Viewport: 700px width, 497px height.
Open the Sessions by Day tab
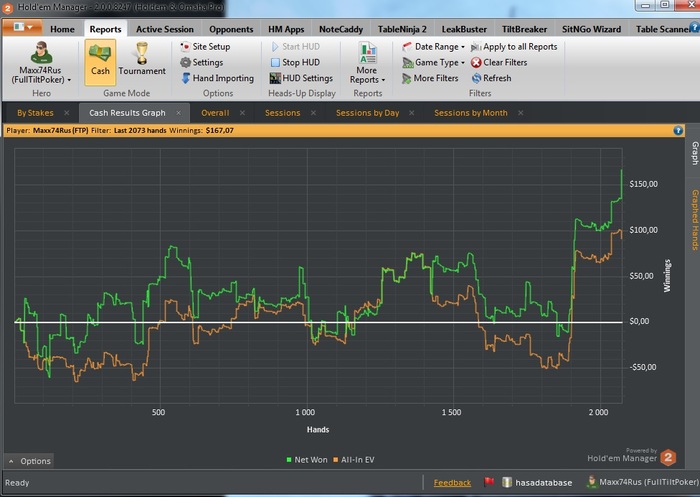367,113
